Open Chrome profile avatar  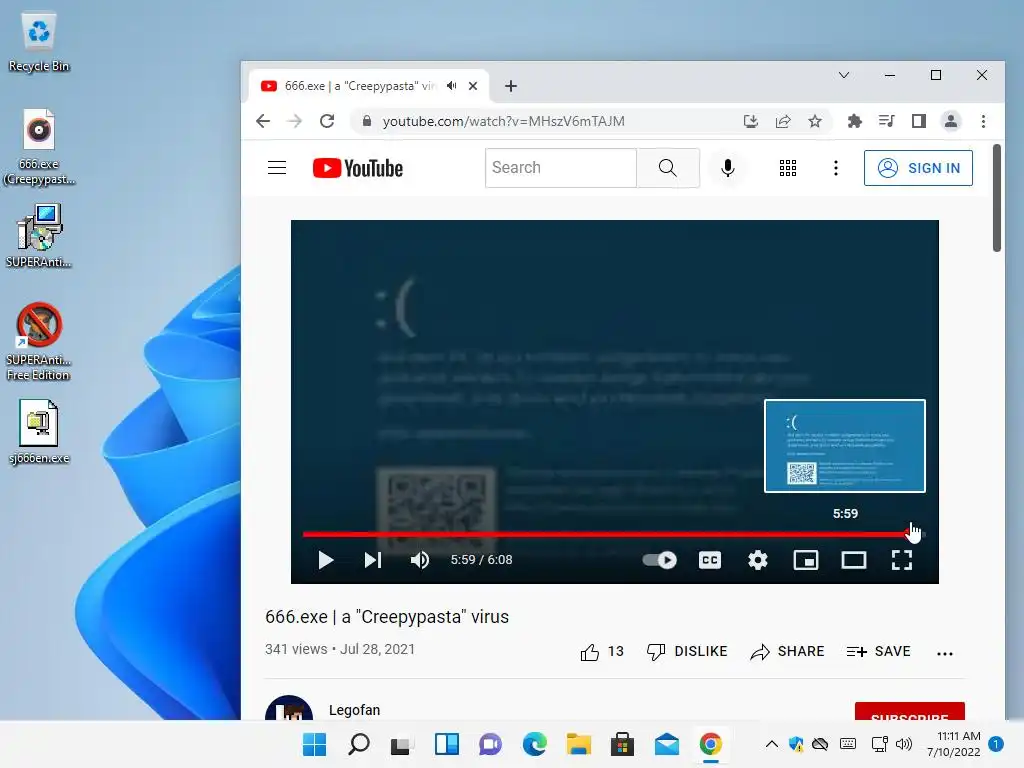(x=951, y=121)
